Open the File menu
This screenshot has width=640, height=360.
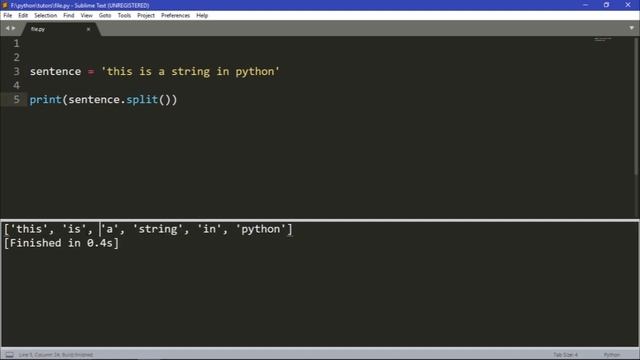pyautogui.click(x=8, y=16)
